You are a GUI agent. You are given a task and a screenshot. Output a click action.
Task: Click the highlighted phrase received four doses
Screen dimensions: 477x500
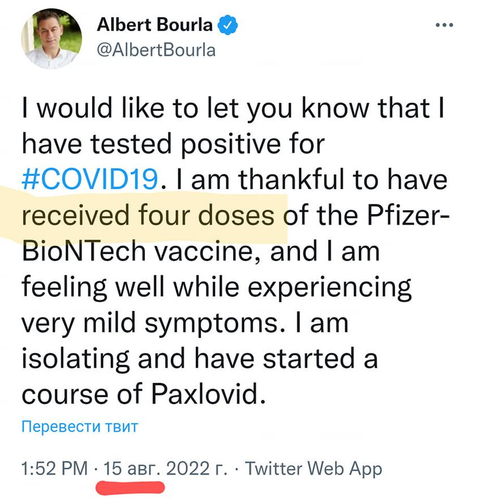148,215
